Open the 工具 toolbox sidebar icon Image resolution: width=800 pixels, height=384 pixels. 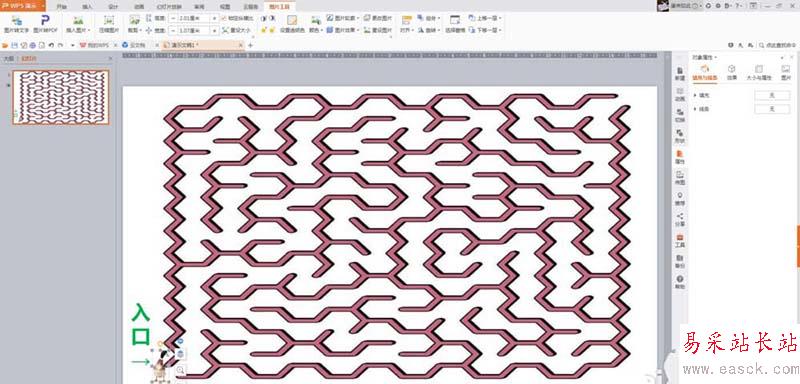680,240
